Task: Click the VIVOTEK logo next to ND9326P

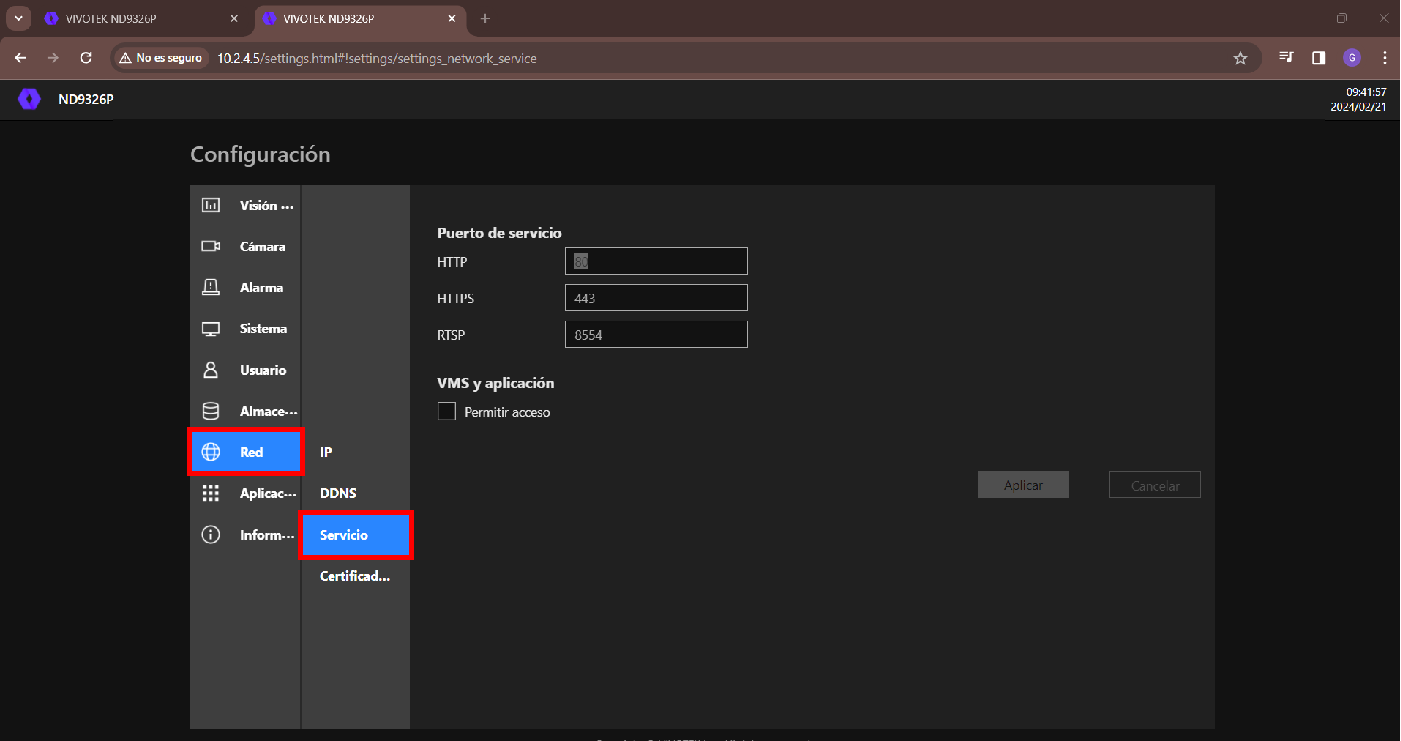Action: (x=29, y=99)
